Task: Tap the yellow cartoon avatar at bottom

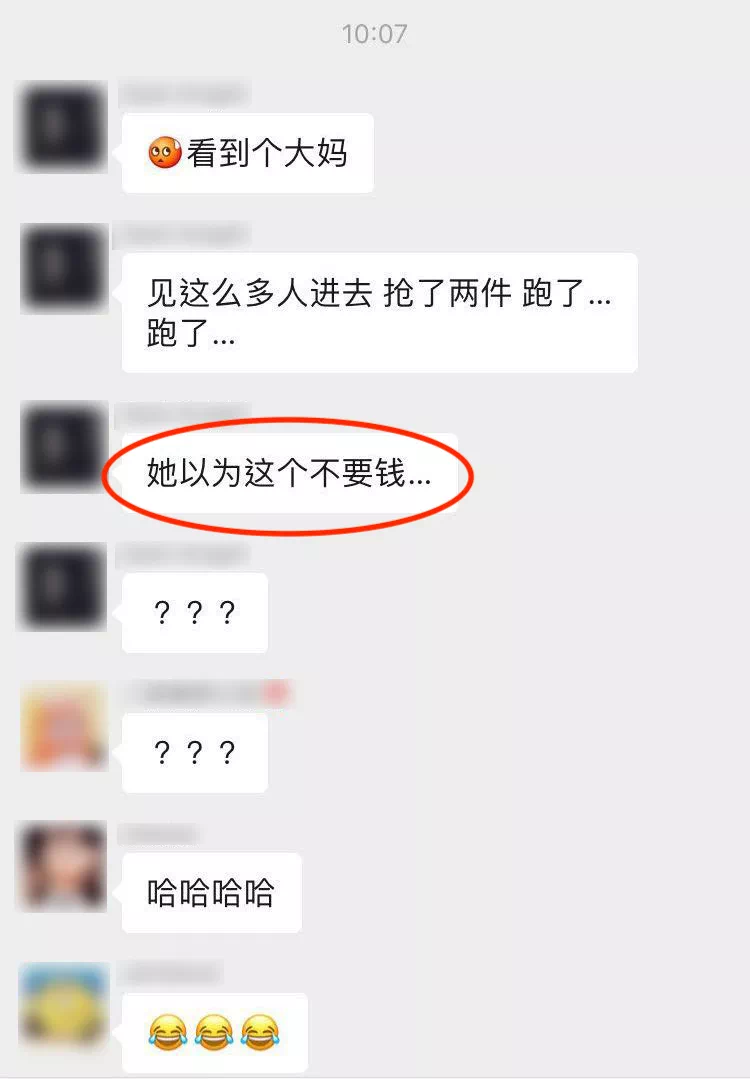Action: coord(64,1006)
